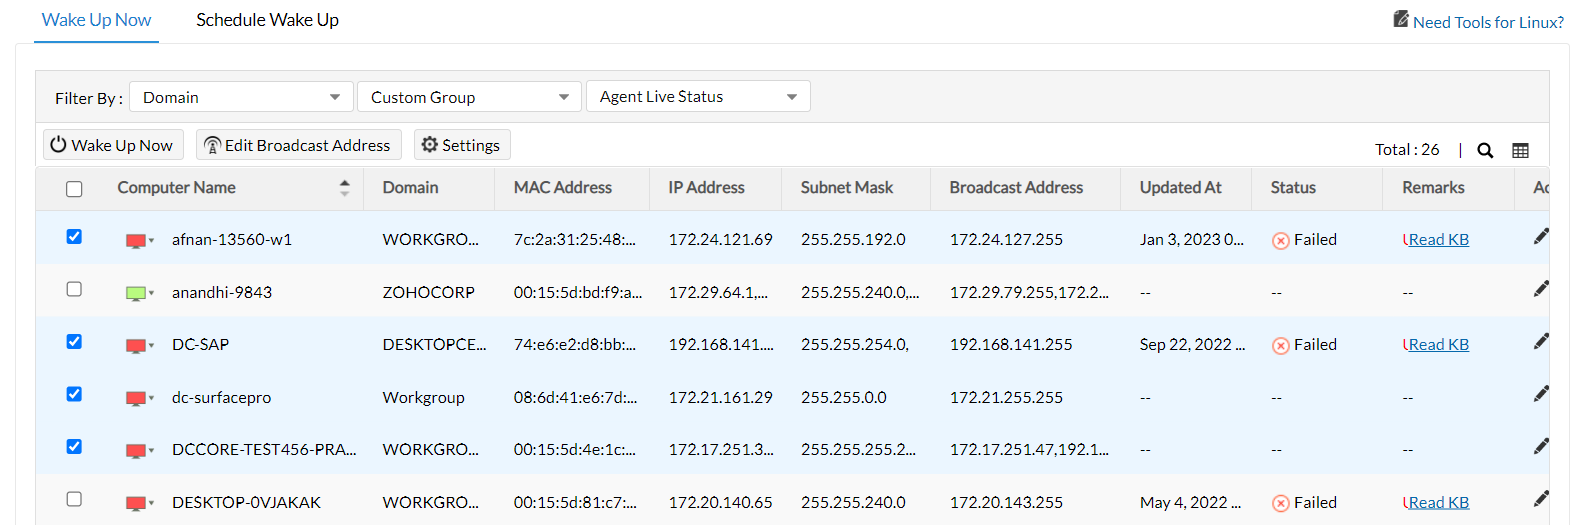Viewport: 1577px width, 525px height.
Task: Click the edit pencil for afnan-13560-w1
Action: click(1541, 236)
